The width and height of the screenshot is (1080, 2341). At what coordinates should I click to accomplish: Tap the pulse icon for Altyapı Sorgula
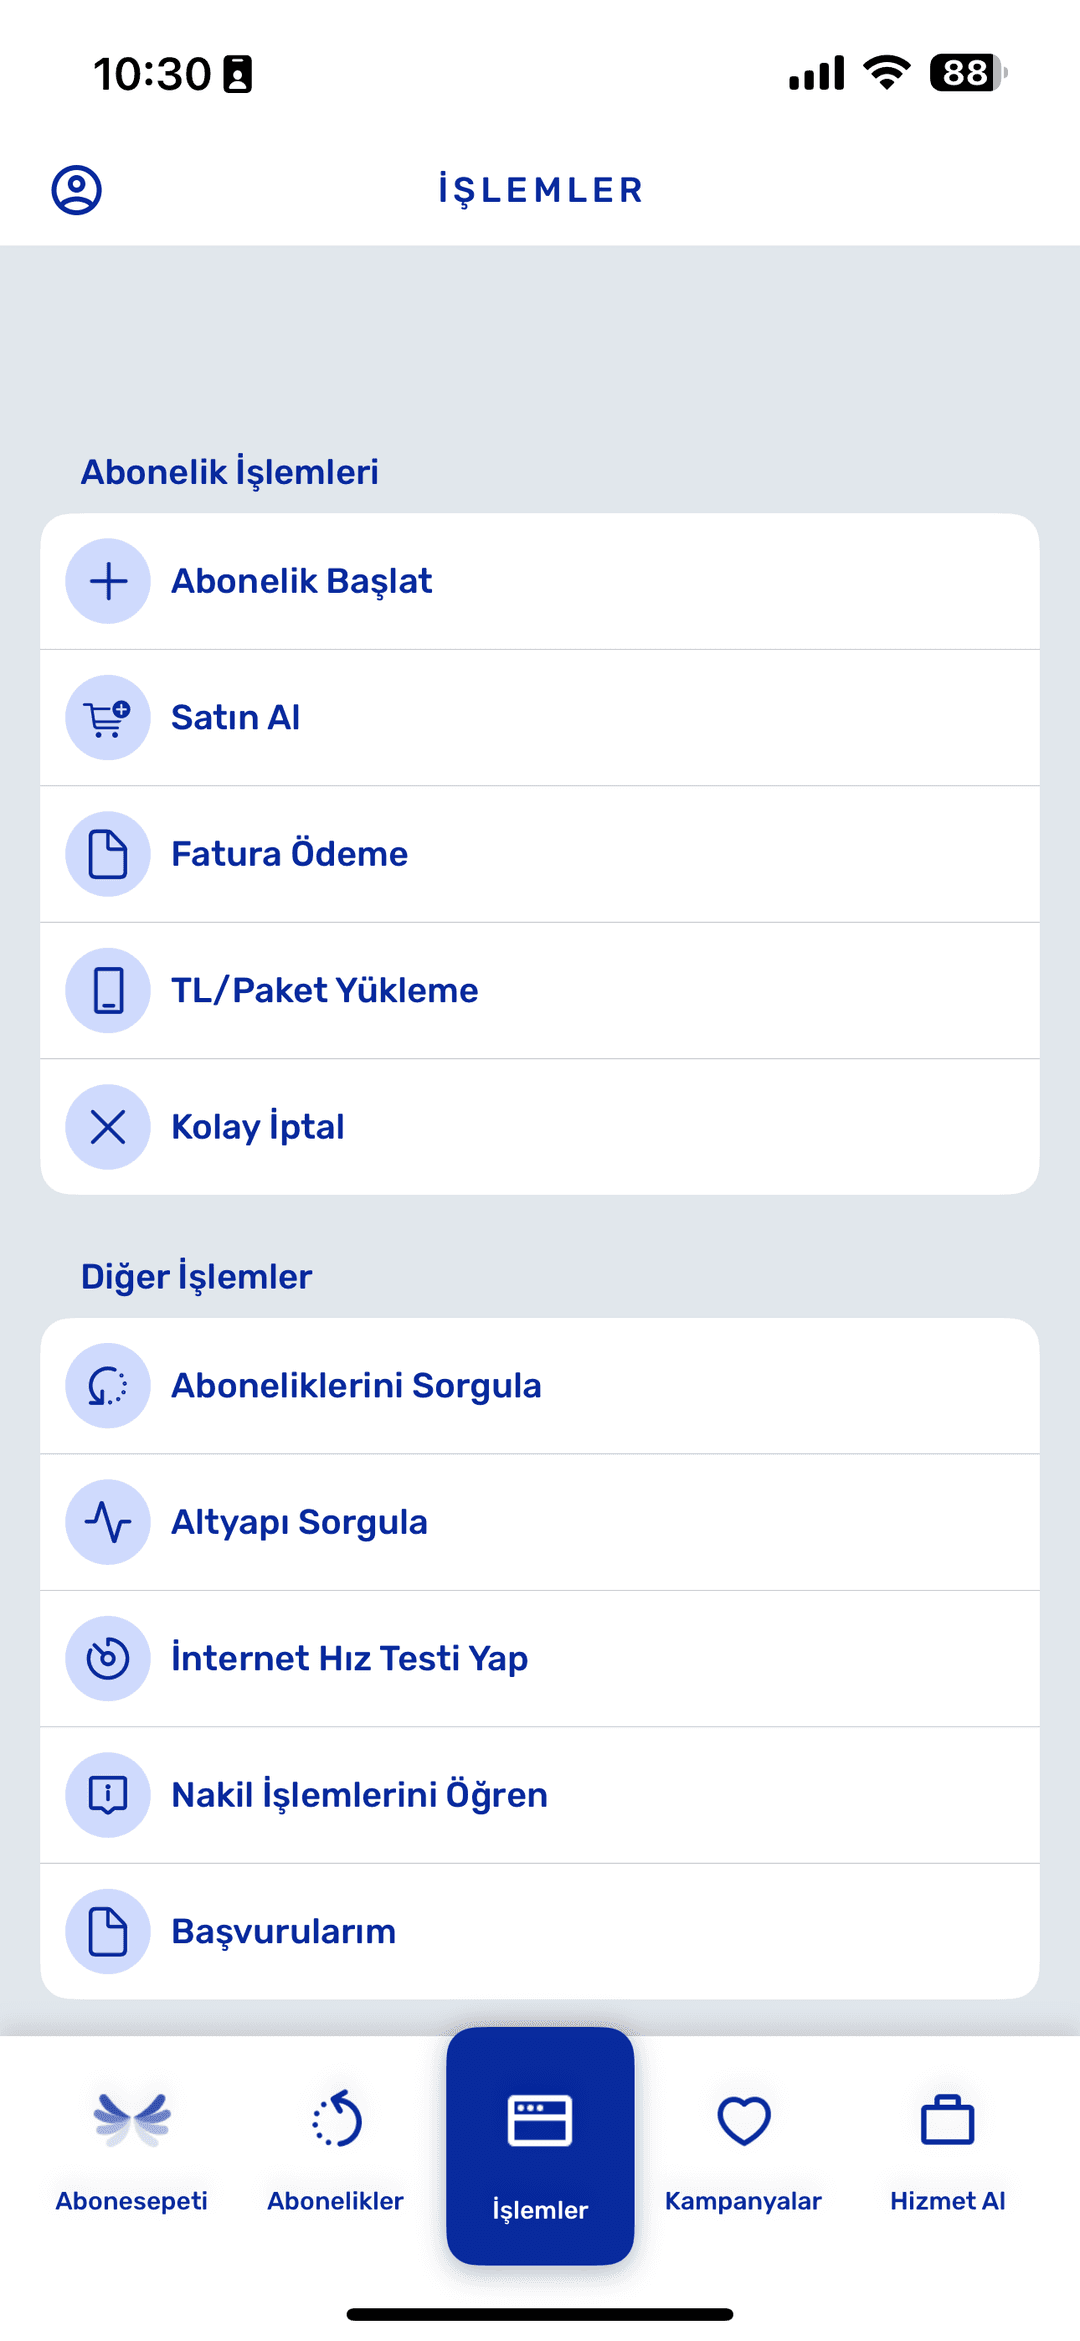click(x=108, y=1522)
